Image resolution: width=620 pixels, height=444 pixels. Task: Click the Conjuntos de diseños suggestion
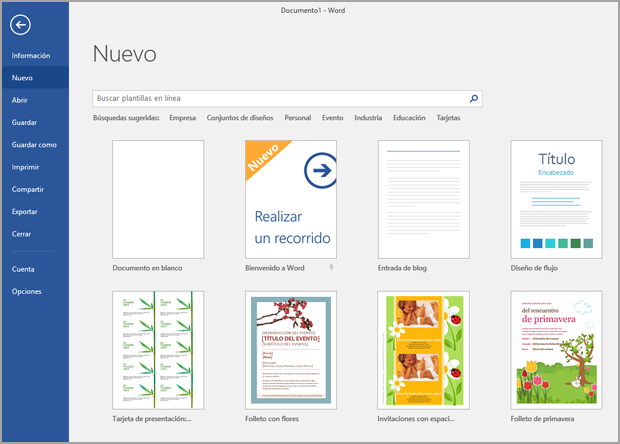click(x=240, y=118)
